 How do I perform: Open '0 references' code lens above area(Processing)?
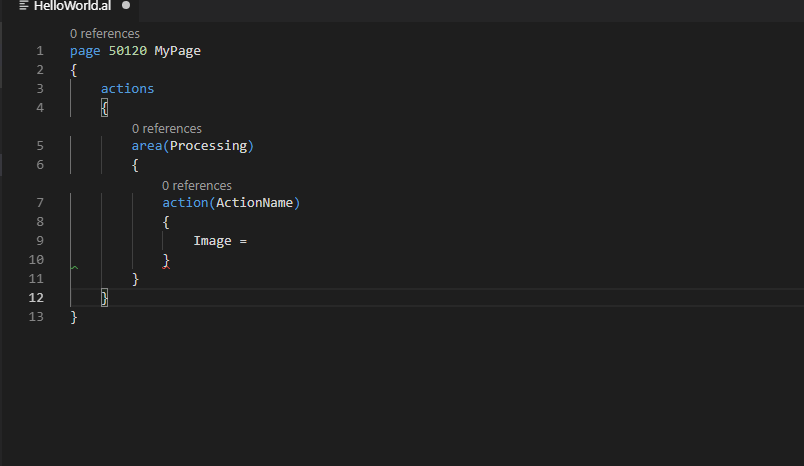pyautogui.click(x=167, y=129)
